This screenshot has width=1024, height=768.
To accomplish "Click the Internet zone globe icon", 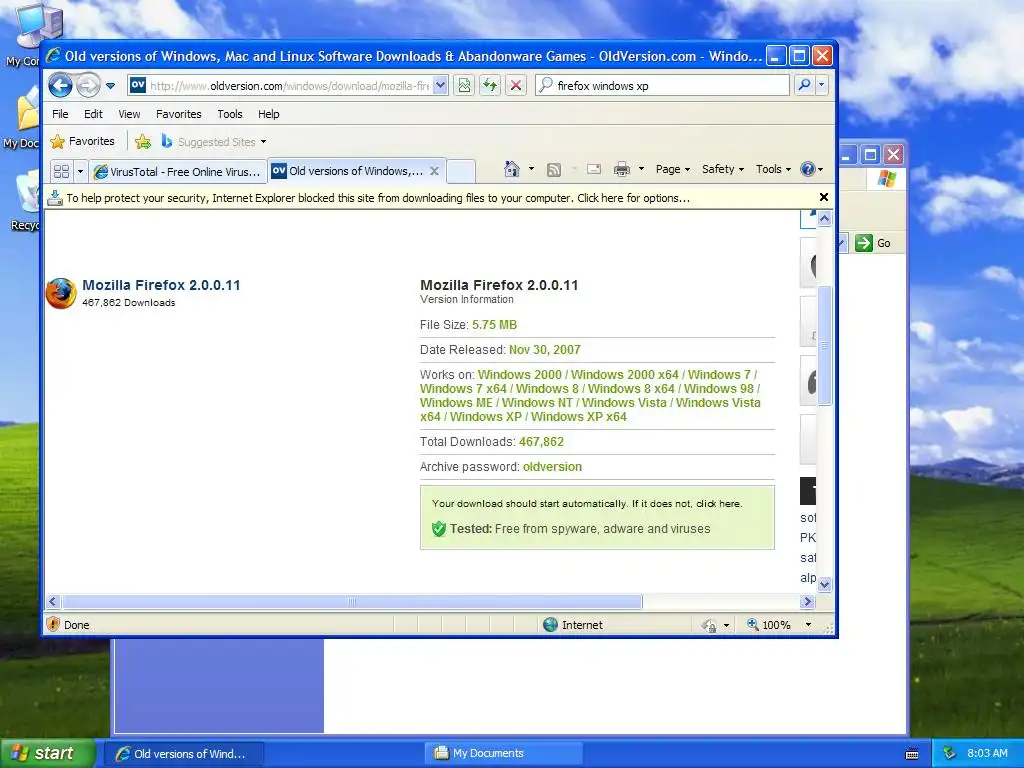I will 551,625.
